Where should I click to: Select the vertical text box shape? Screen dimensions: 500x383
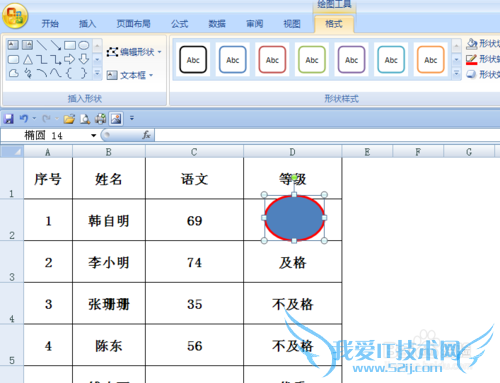[x=27, y=45]
